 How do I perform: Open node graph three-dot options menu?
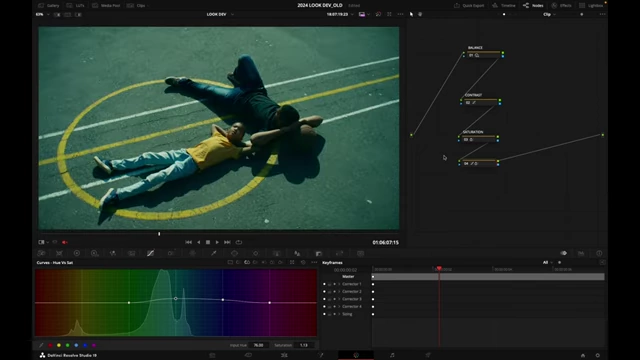point(602,14)
